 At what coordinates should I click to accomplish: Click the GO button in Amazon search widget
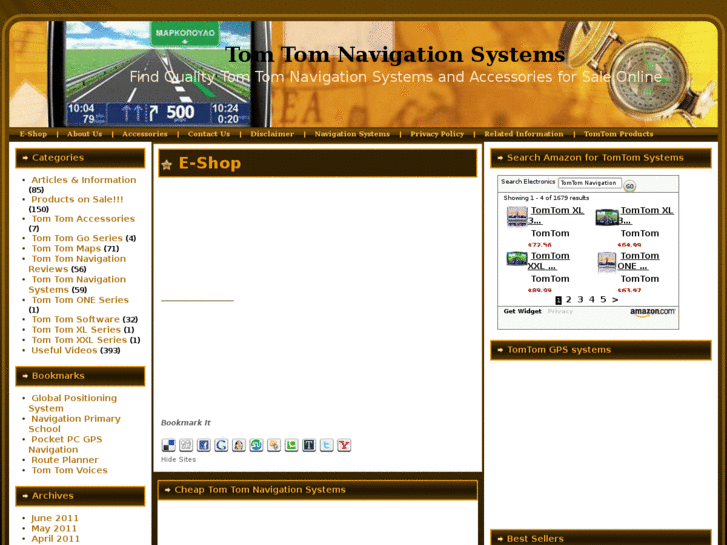(629, 186)
